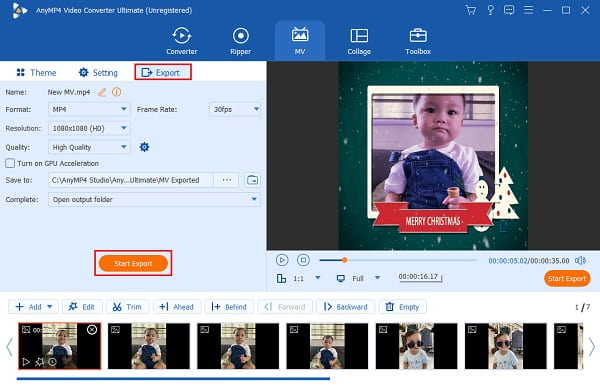Select the Export tab

163,72
